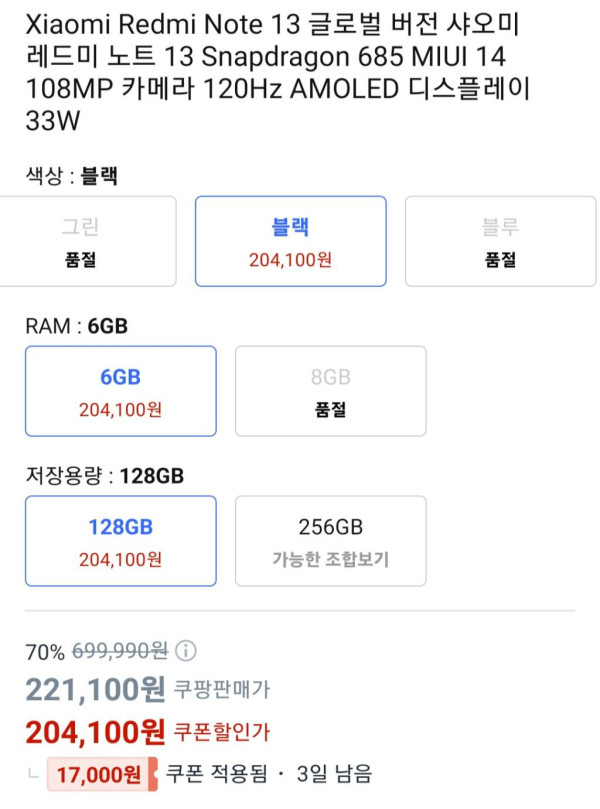Click the 221,100원 price
This screenshot has height=809, width=600.
click(95, 688)
